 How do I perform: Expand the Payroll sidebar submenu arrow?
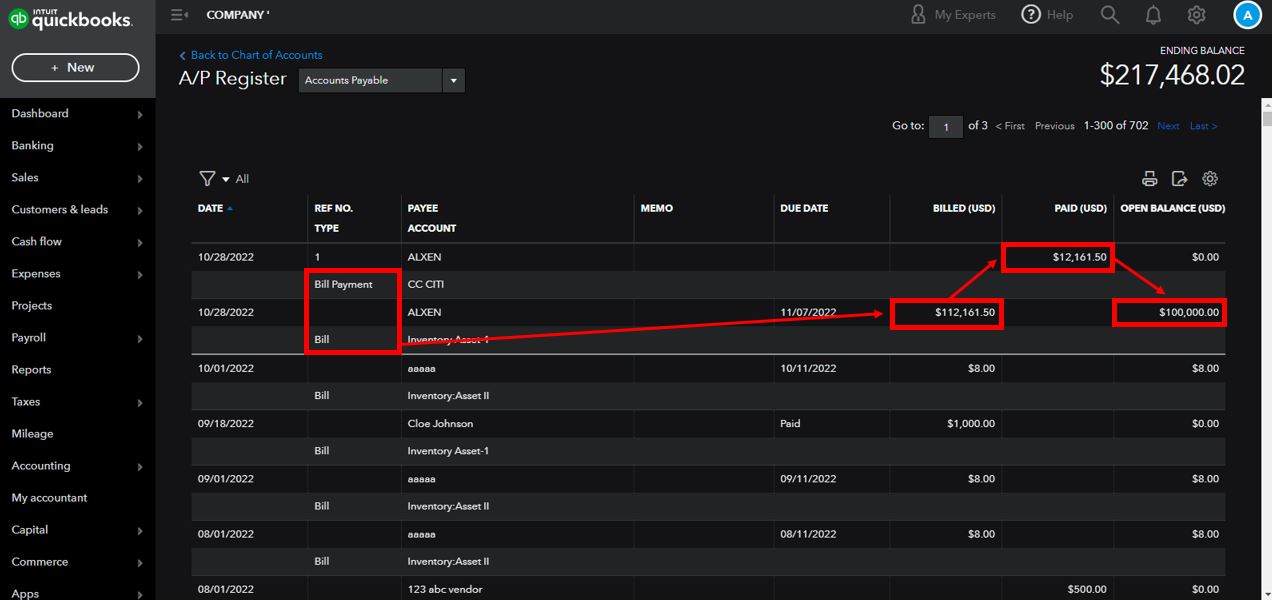click(140, 339)
